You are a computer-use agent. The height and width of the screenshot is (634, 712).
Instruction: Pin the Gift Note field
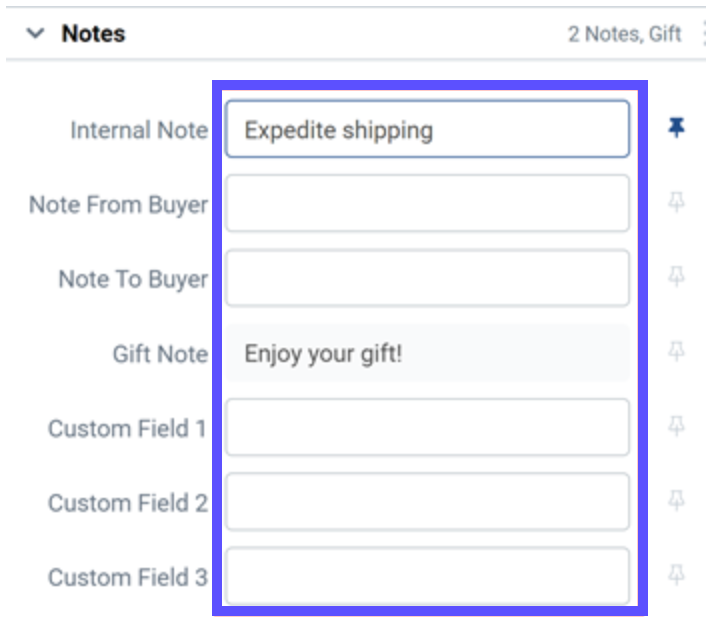click(x=677, y=351)
